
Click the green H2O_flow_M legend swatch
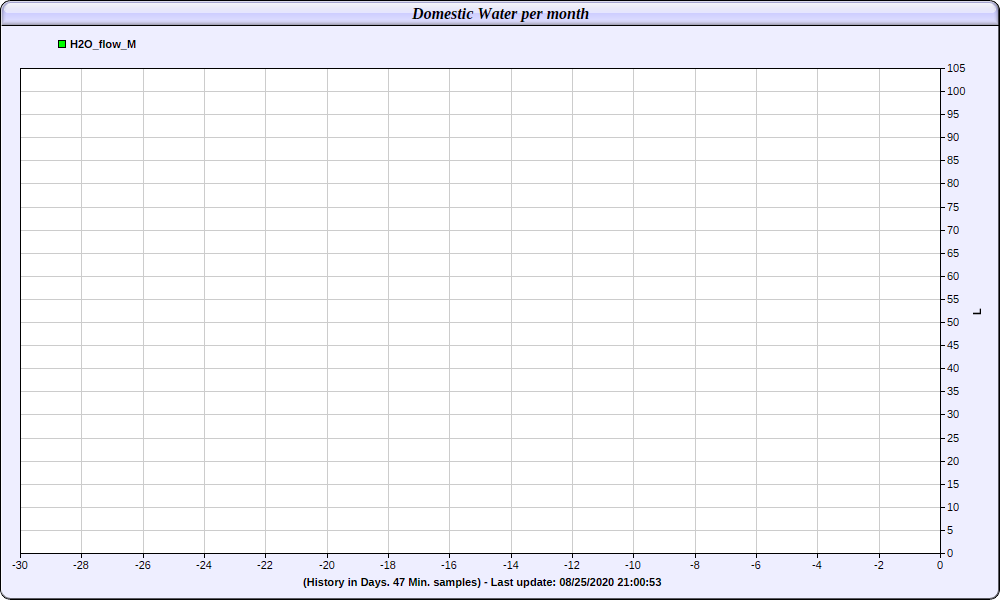[62, 44]
